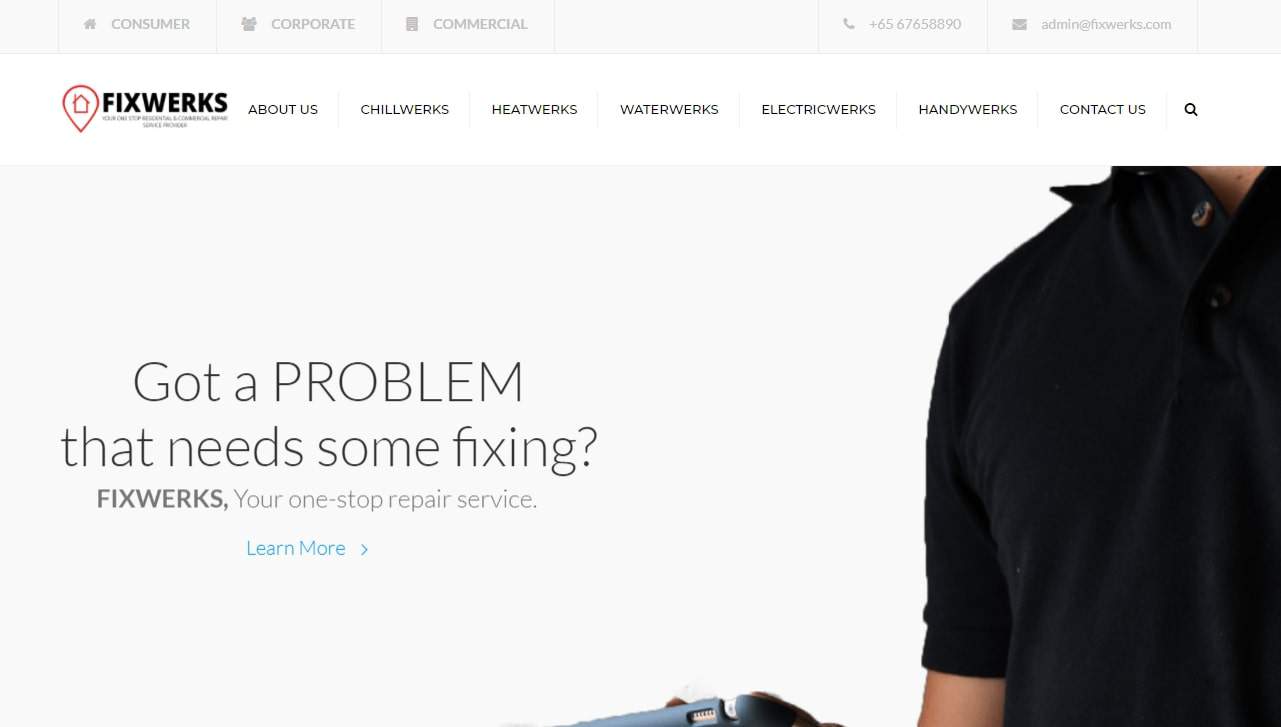The height and width of the screenshot is (727, 1281).
Task: Go to the Heatwerks page
Action: coord(534,110)
